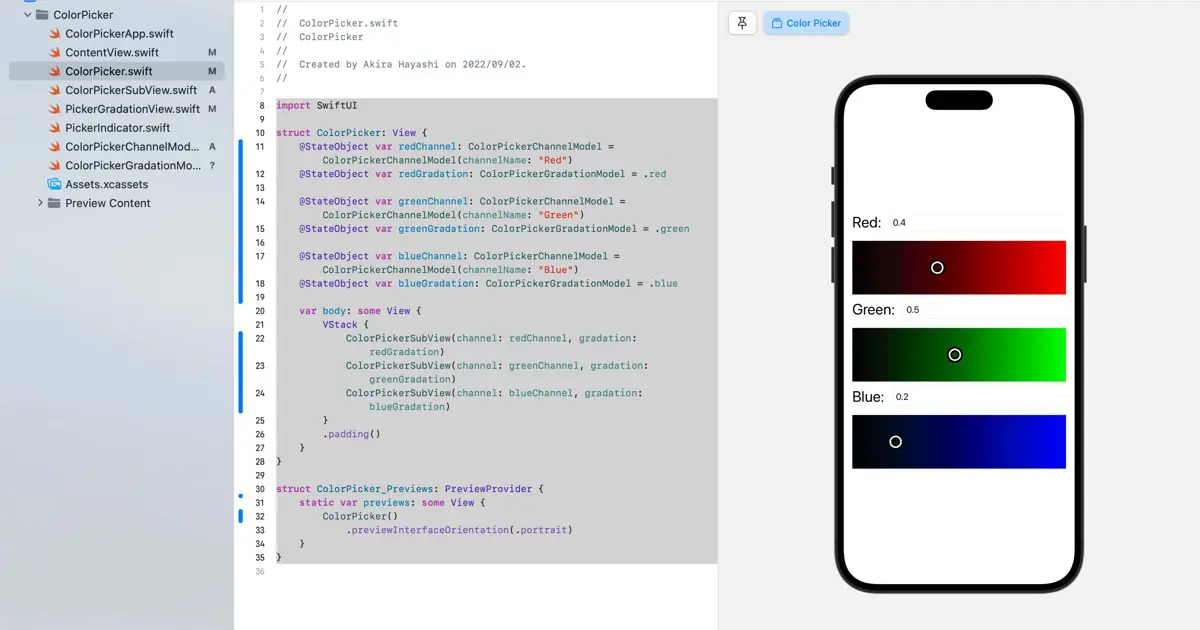Click the Blue value field 0.2

978,397
